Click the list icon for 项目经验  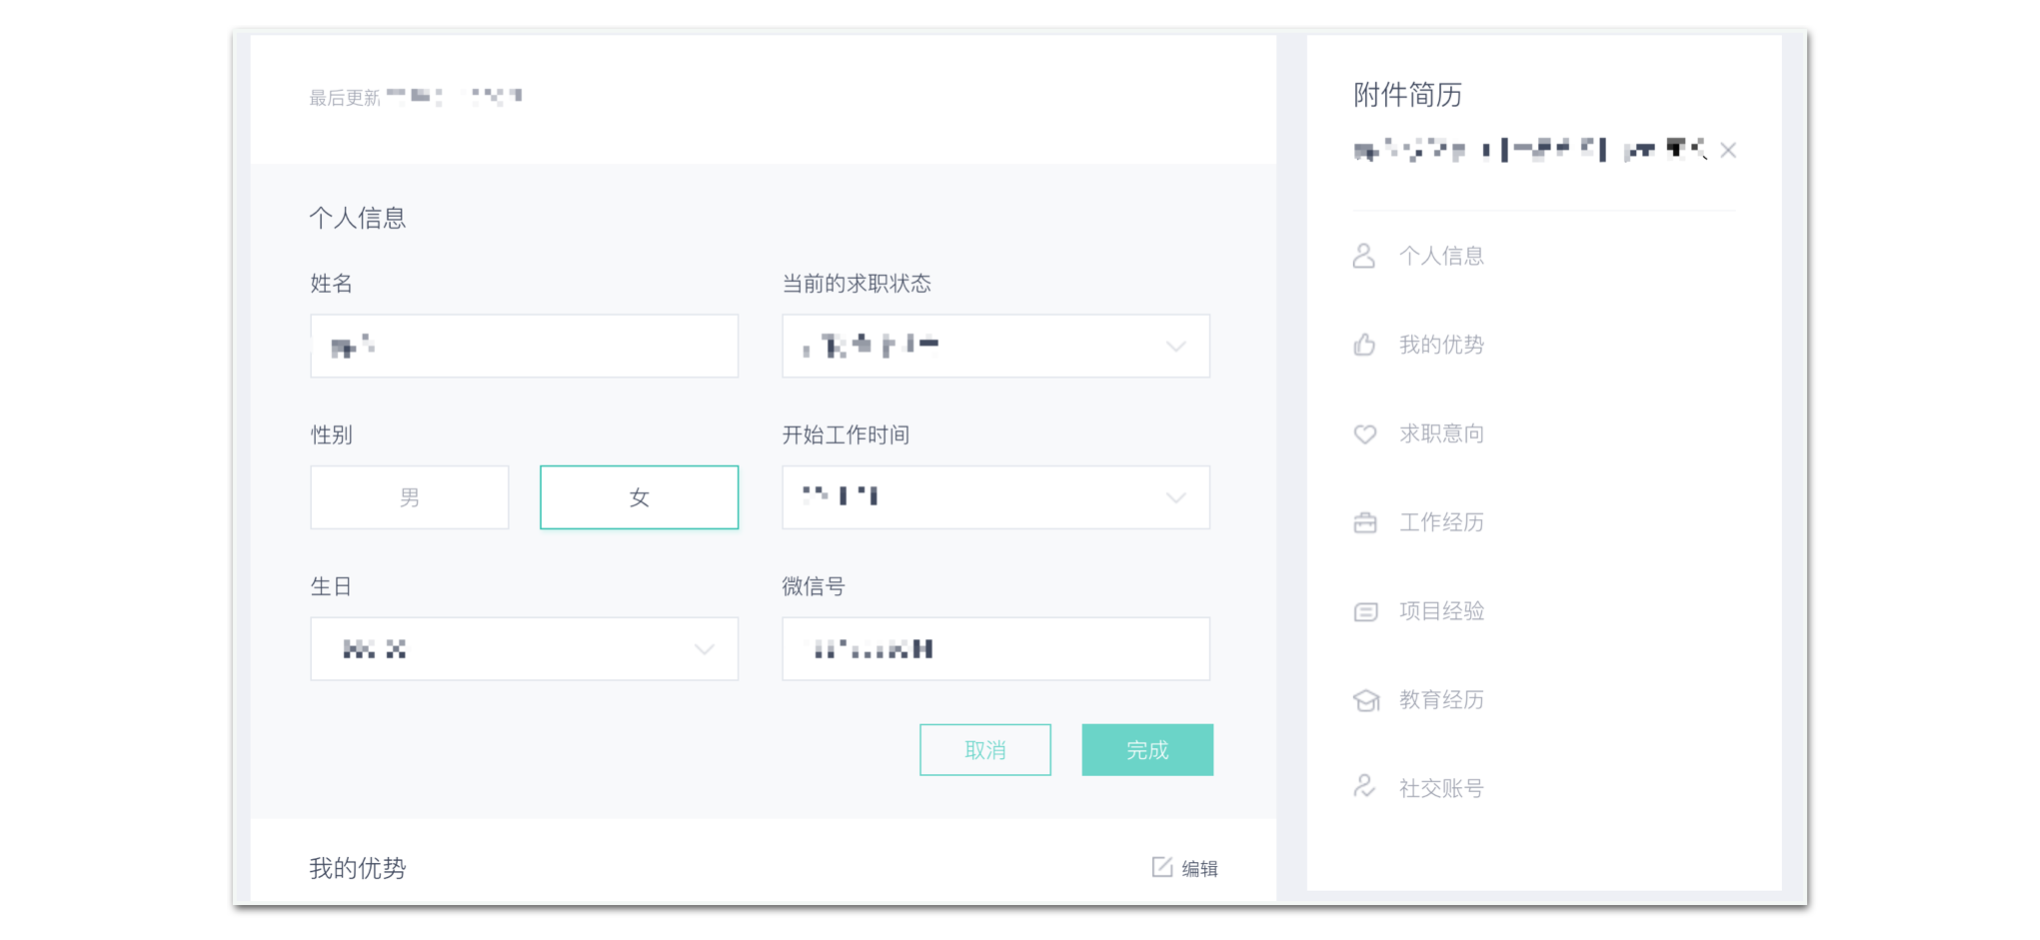click(1364, 611)
